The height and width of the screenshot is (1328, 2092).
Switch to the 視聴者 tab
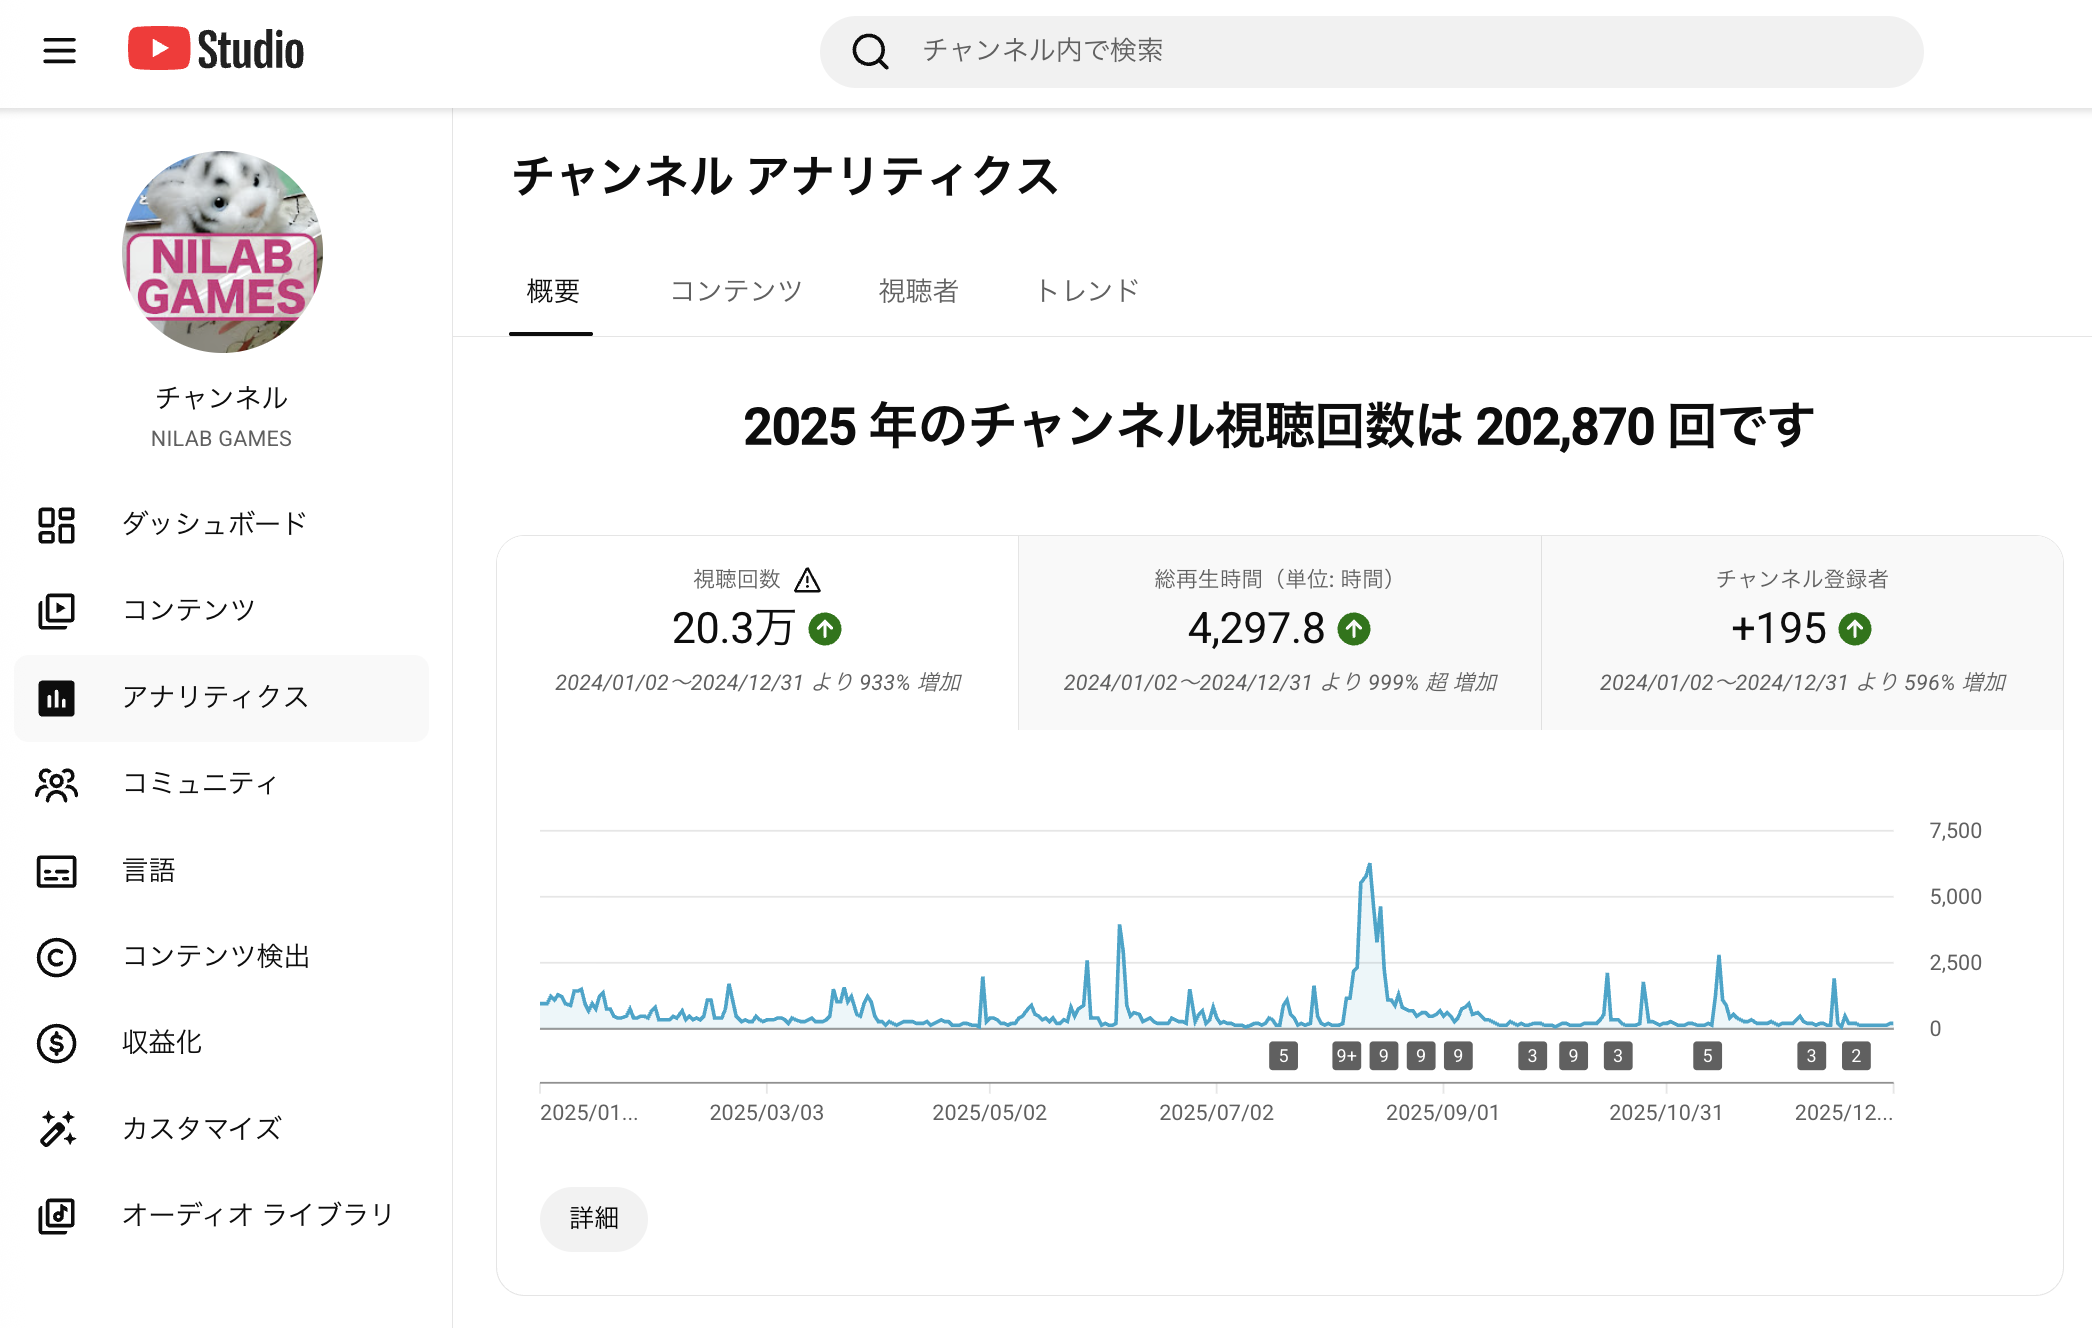click(918, 291)
